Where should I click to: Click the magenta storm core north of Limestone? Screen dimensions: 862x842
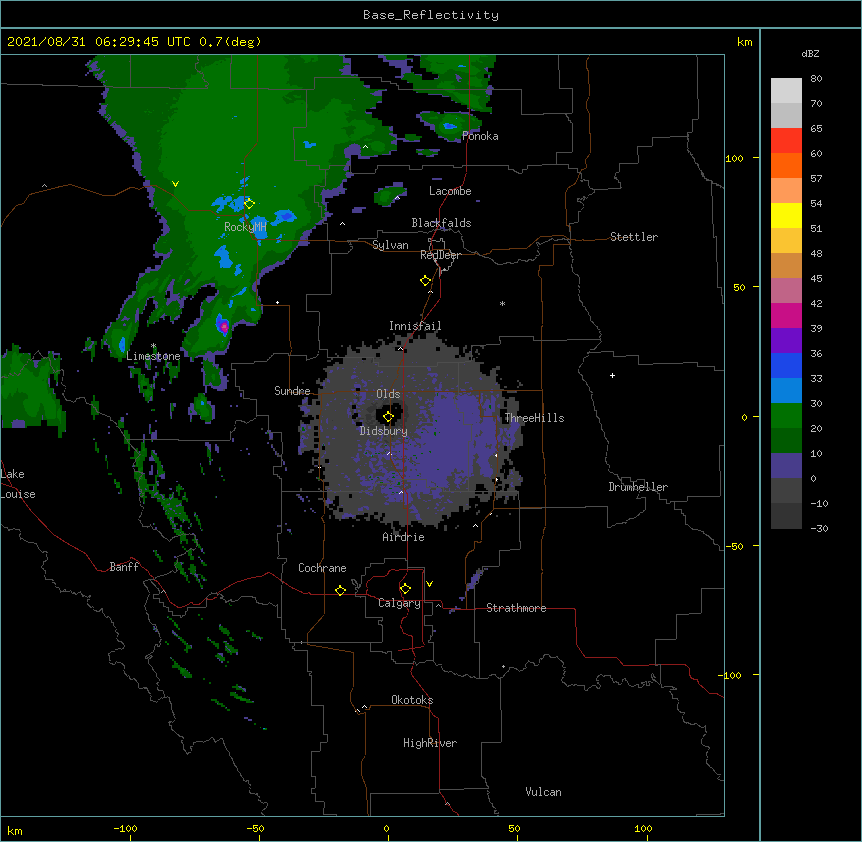click(x=224, y=327)
